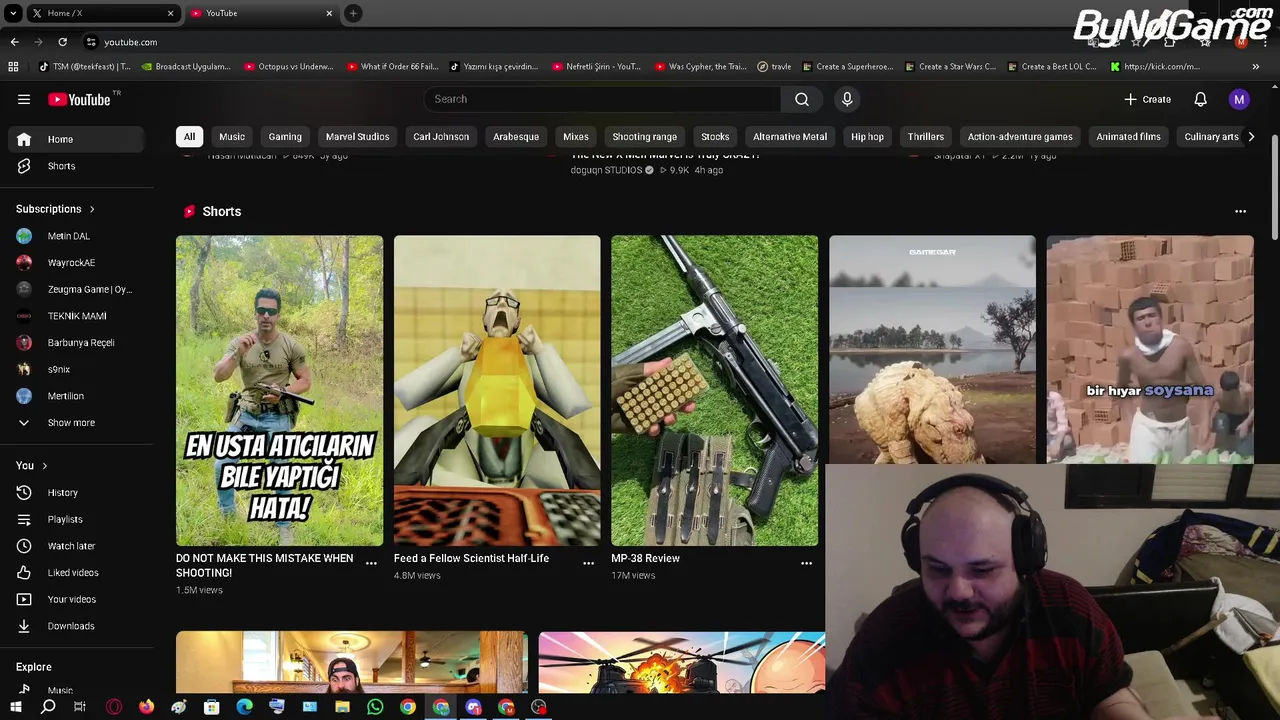Open the You section chevron
Viewport: 1280px width, 720px height.
44,466
